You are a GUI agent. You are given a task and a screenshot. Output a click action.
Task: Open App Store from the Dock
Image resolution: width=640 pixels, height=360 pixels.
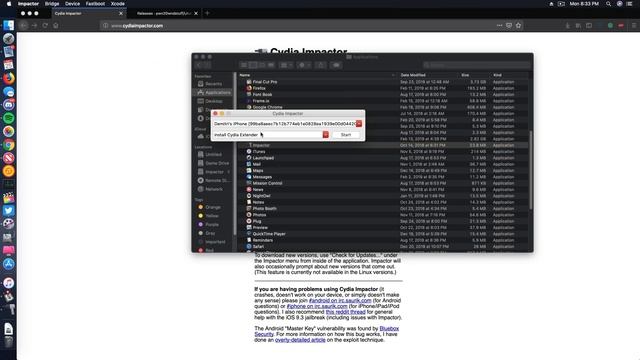[9, 264]
